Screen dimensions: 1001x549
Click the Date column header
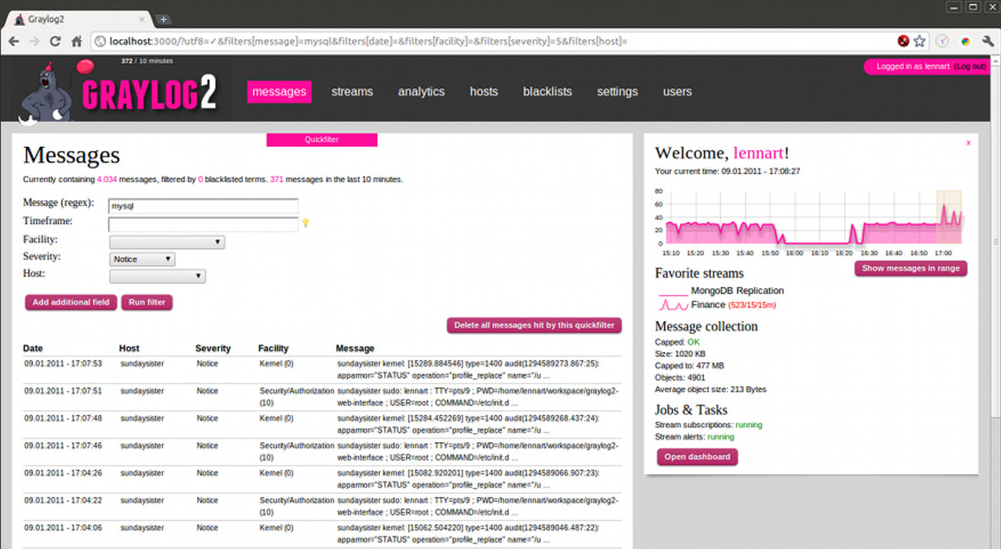[33, 349]
